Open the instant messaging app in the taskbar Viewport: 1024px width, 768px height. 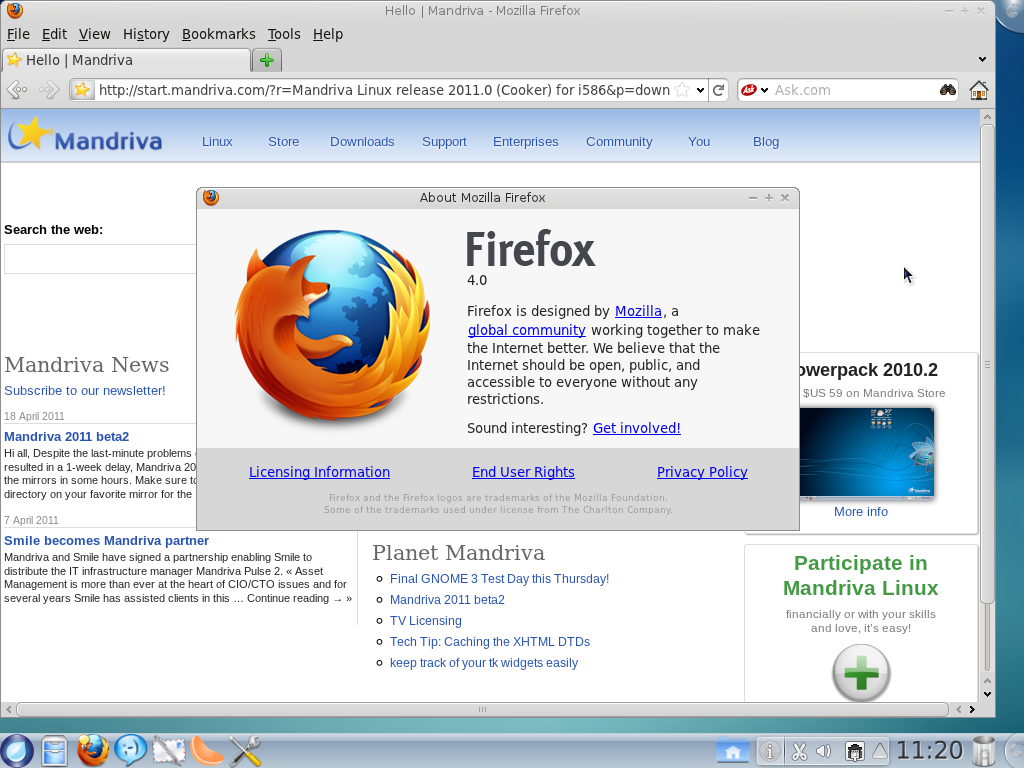tap(131, 750)
